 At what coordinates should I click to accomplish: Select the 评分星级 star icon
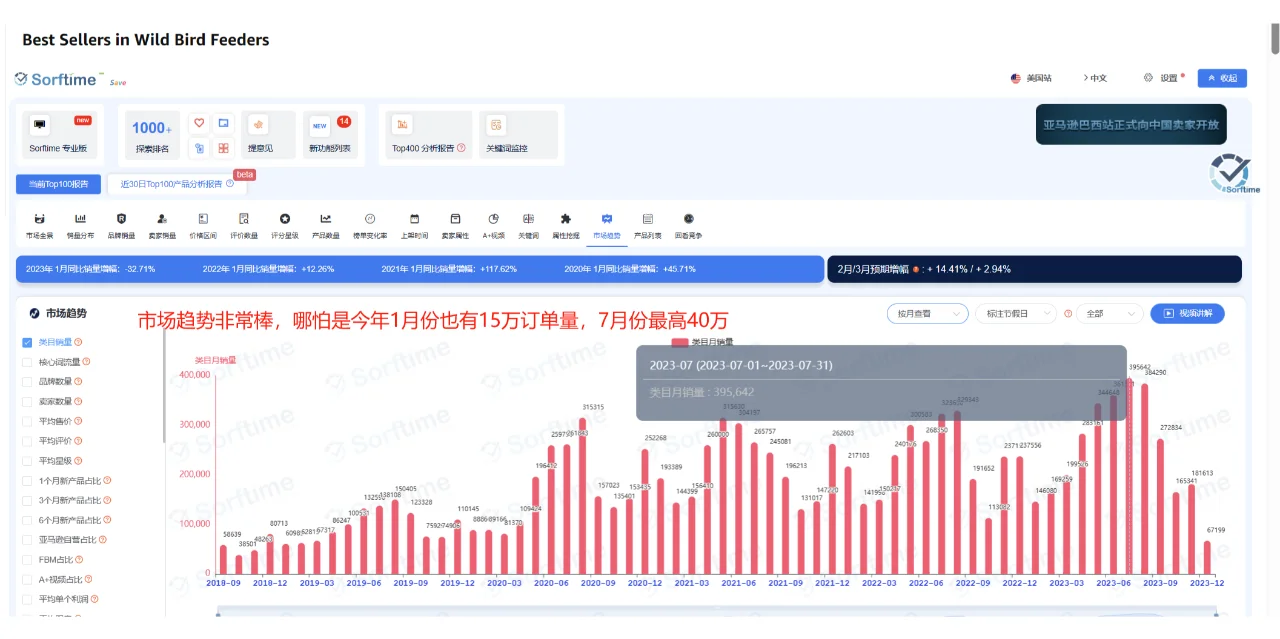[x=285, y=220]
